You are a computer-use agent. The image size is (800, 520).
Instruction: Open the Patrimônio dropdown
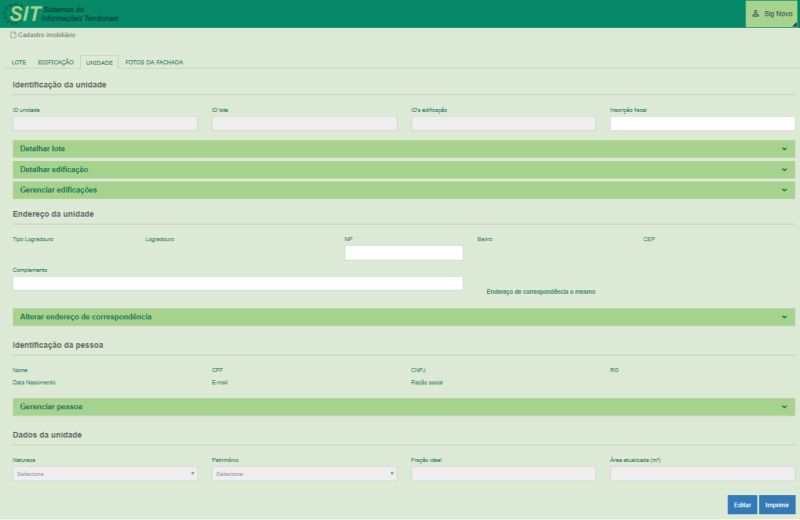click(304, 474)
